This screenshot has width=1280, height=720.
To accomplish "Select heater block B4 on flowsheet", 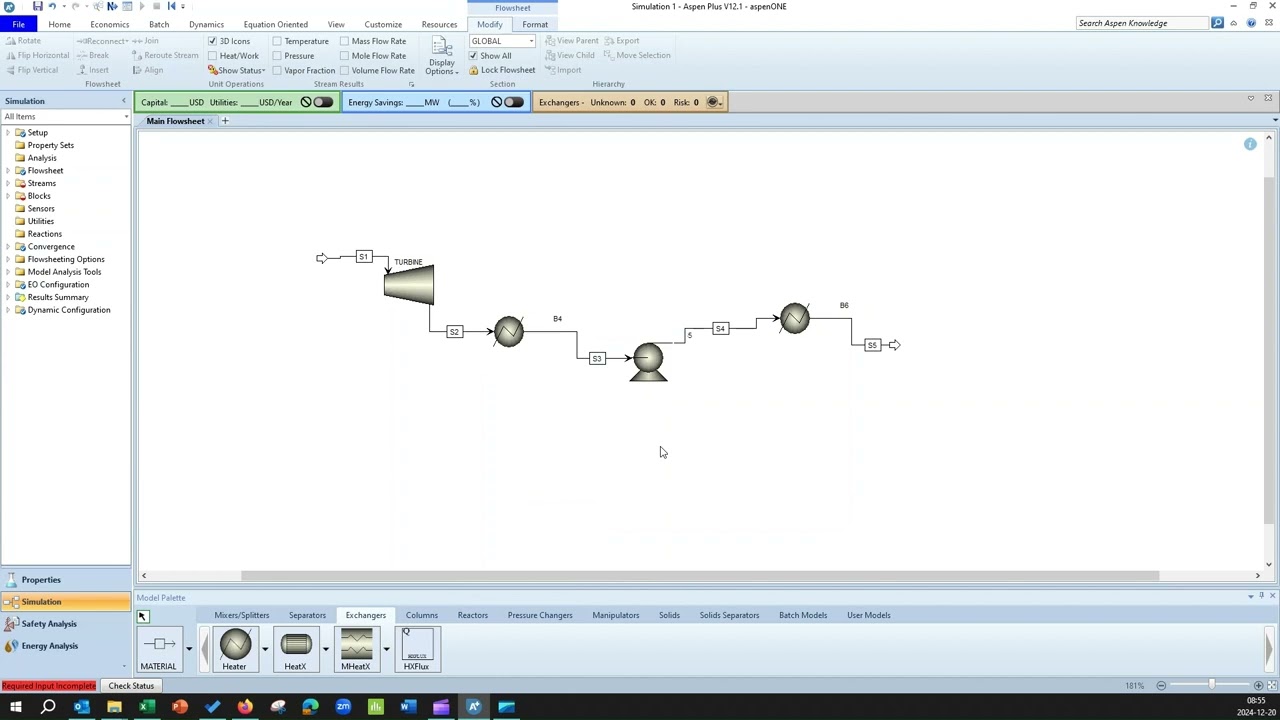I will [x=508, y=332].
